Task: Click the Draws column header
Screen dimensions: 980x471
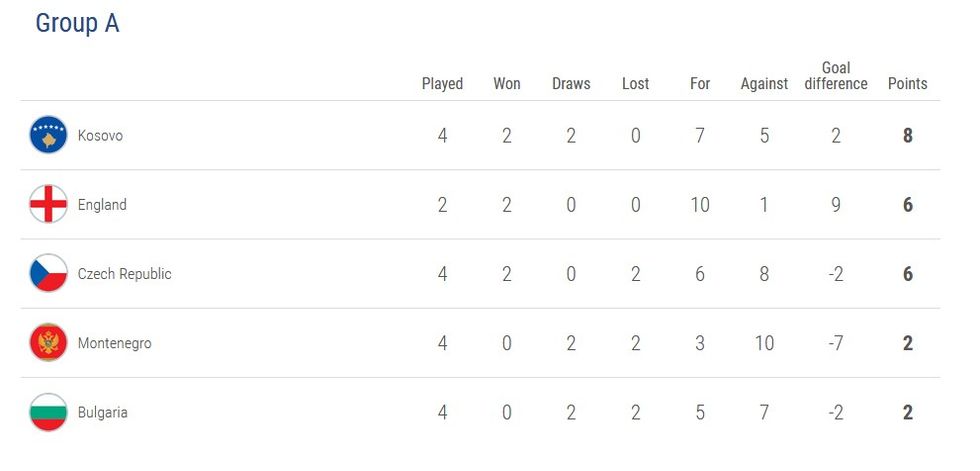Action: tap(571, 84)
